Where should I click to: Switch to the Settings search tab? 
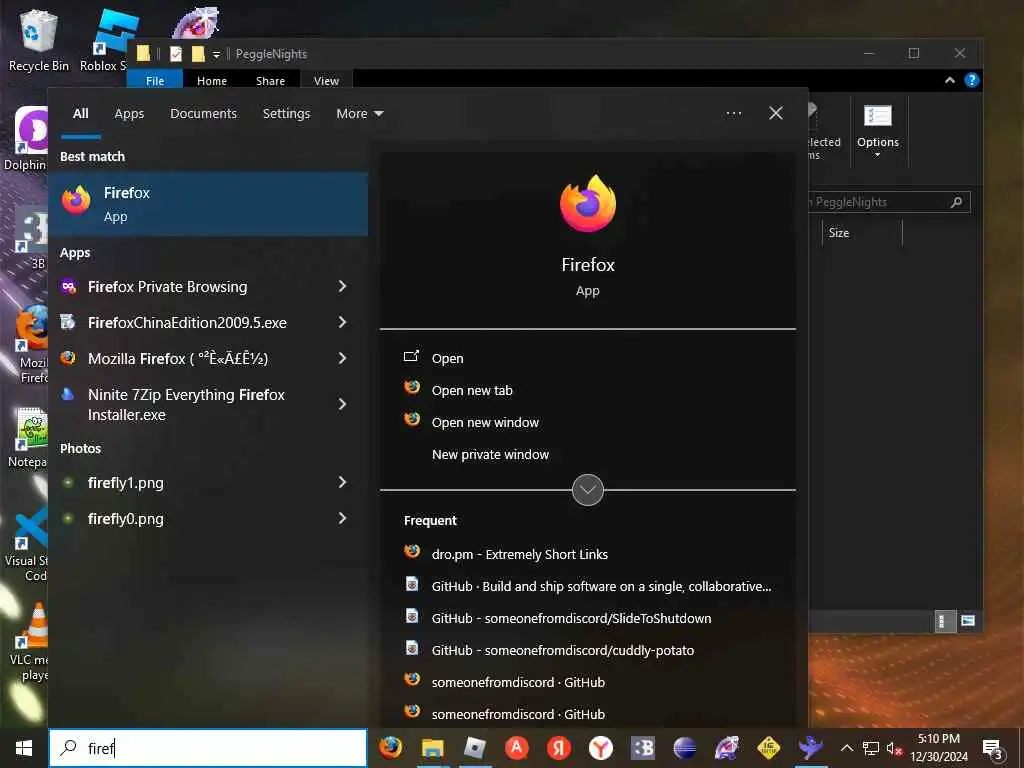[x=286, y=114]
